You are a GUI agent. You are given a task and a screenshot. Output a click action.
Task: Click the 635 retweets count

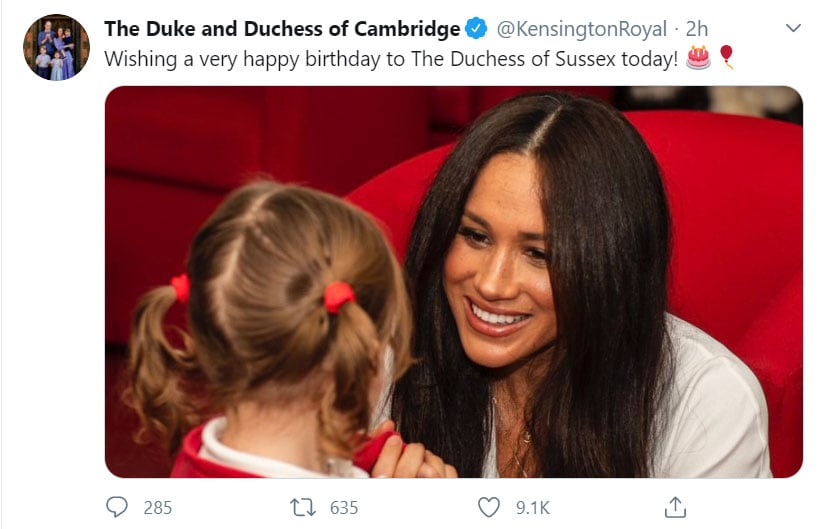pyautogui.click(x=343, y=507)
